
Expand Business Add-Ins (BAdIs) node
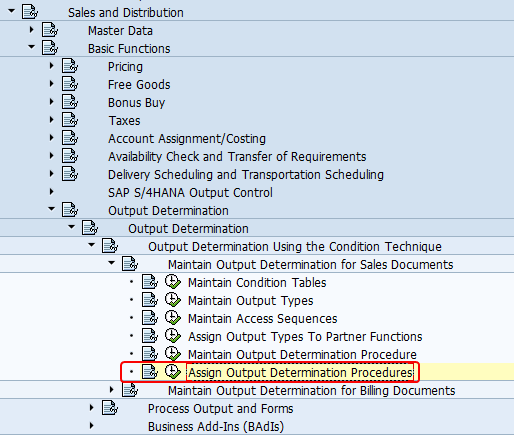[92, 426]
